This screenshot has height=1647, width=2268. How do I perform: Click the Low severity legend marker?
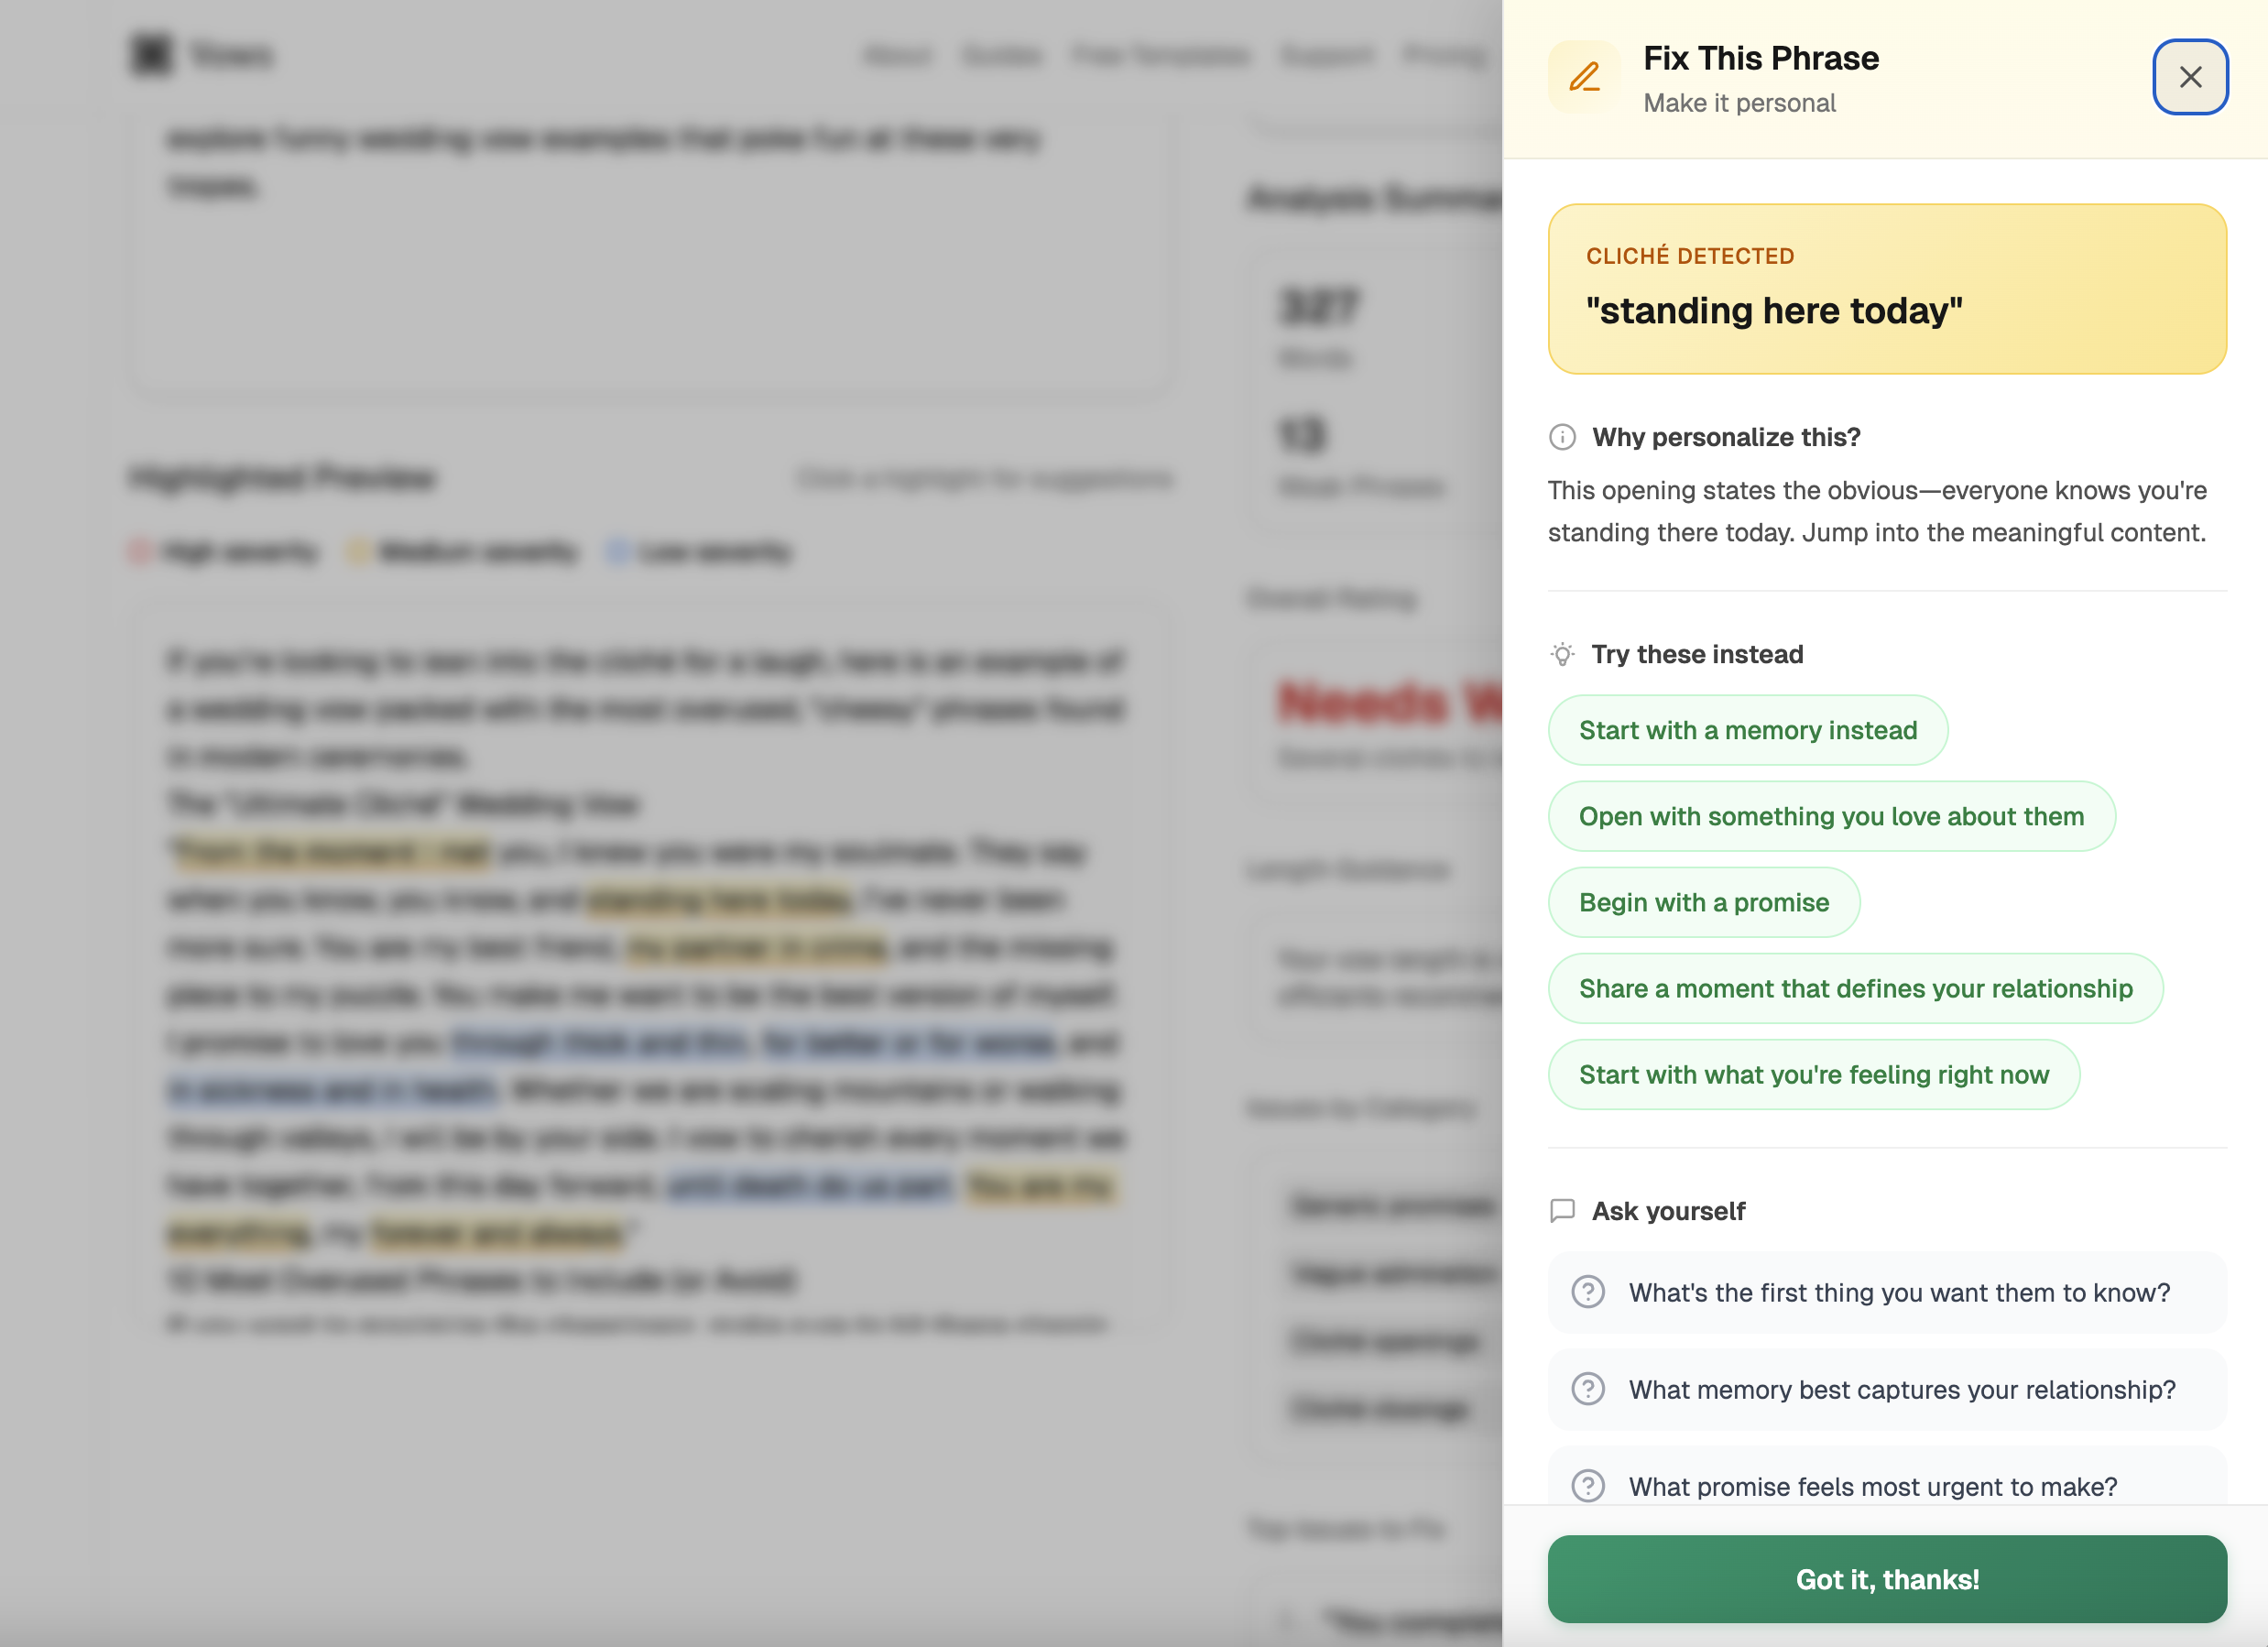point(620,552)
